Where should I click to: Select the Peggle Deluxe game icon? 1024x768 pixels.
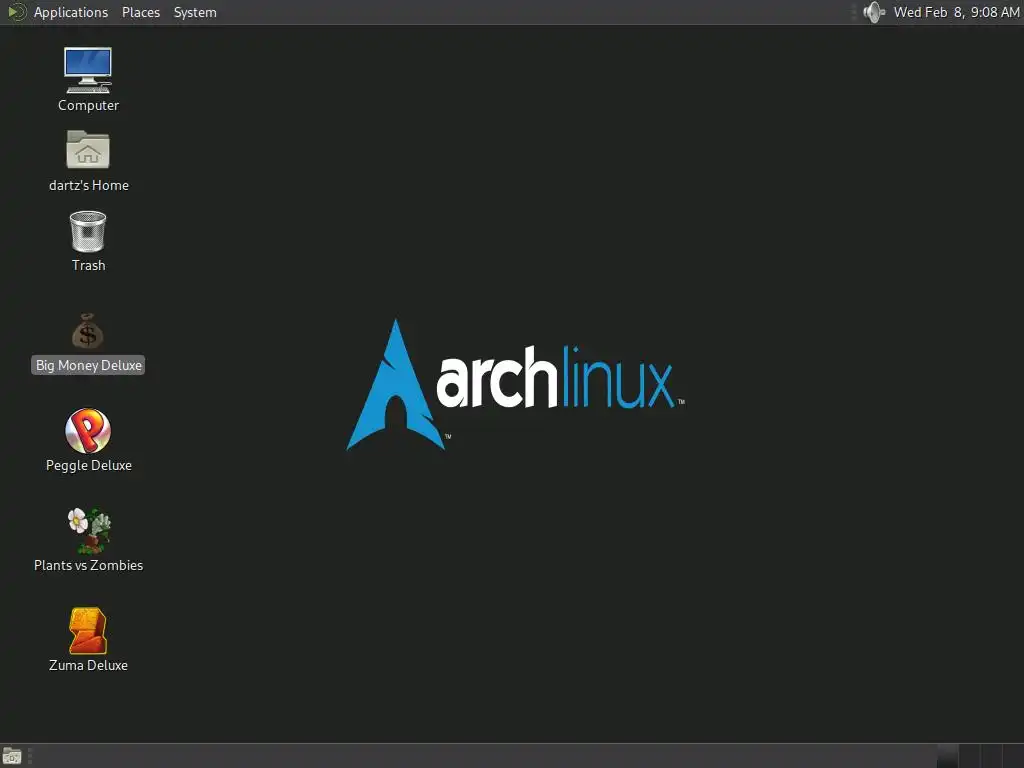point(88,431)
